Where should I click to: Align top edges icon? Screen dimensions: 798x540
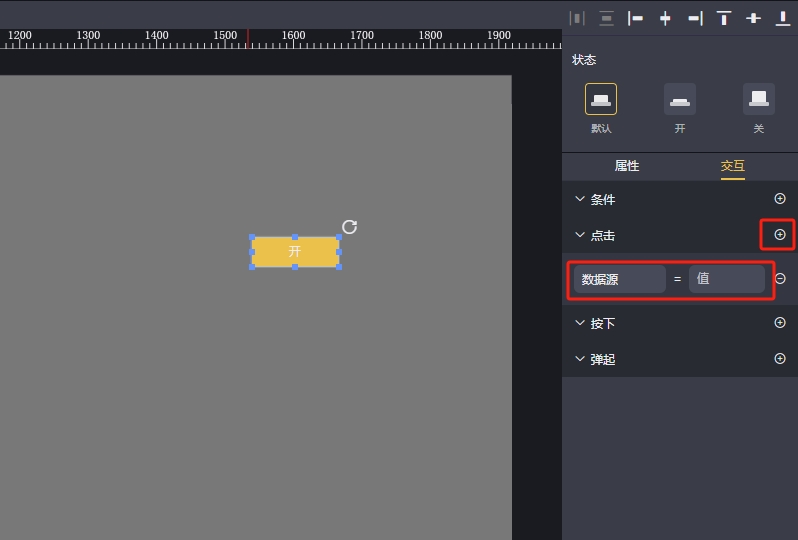724,18
